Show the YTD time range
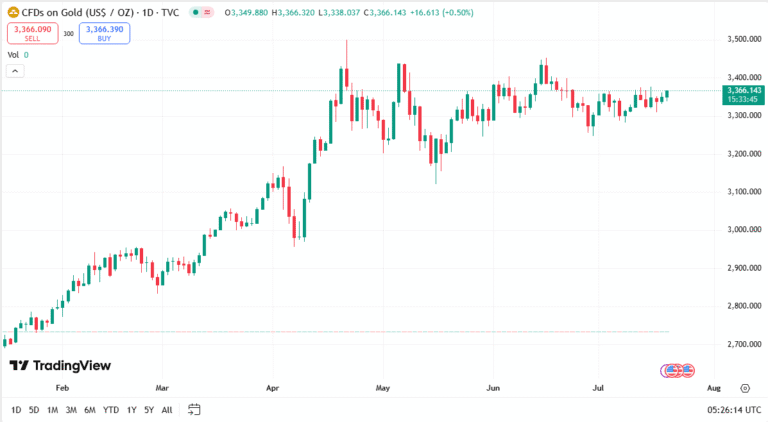The width and height of the screenshot is (768, 422). [x=111, y=410]
